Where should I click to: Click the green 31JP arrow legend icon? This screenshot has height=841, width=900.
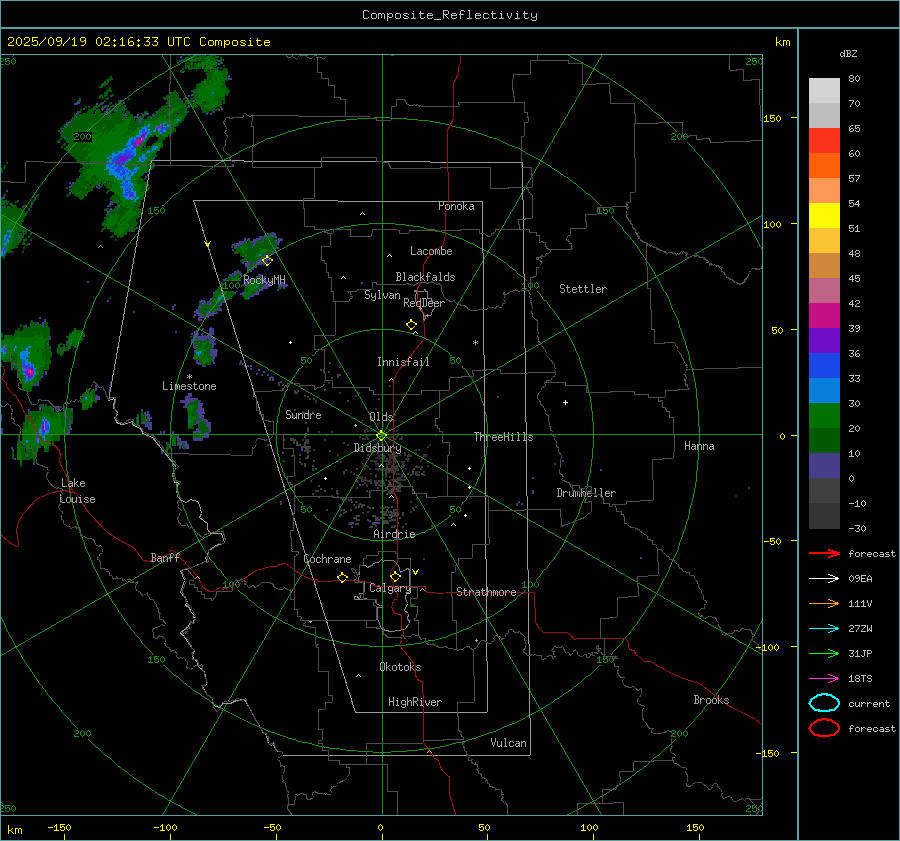823,653
